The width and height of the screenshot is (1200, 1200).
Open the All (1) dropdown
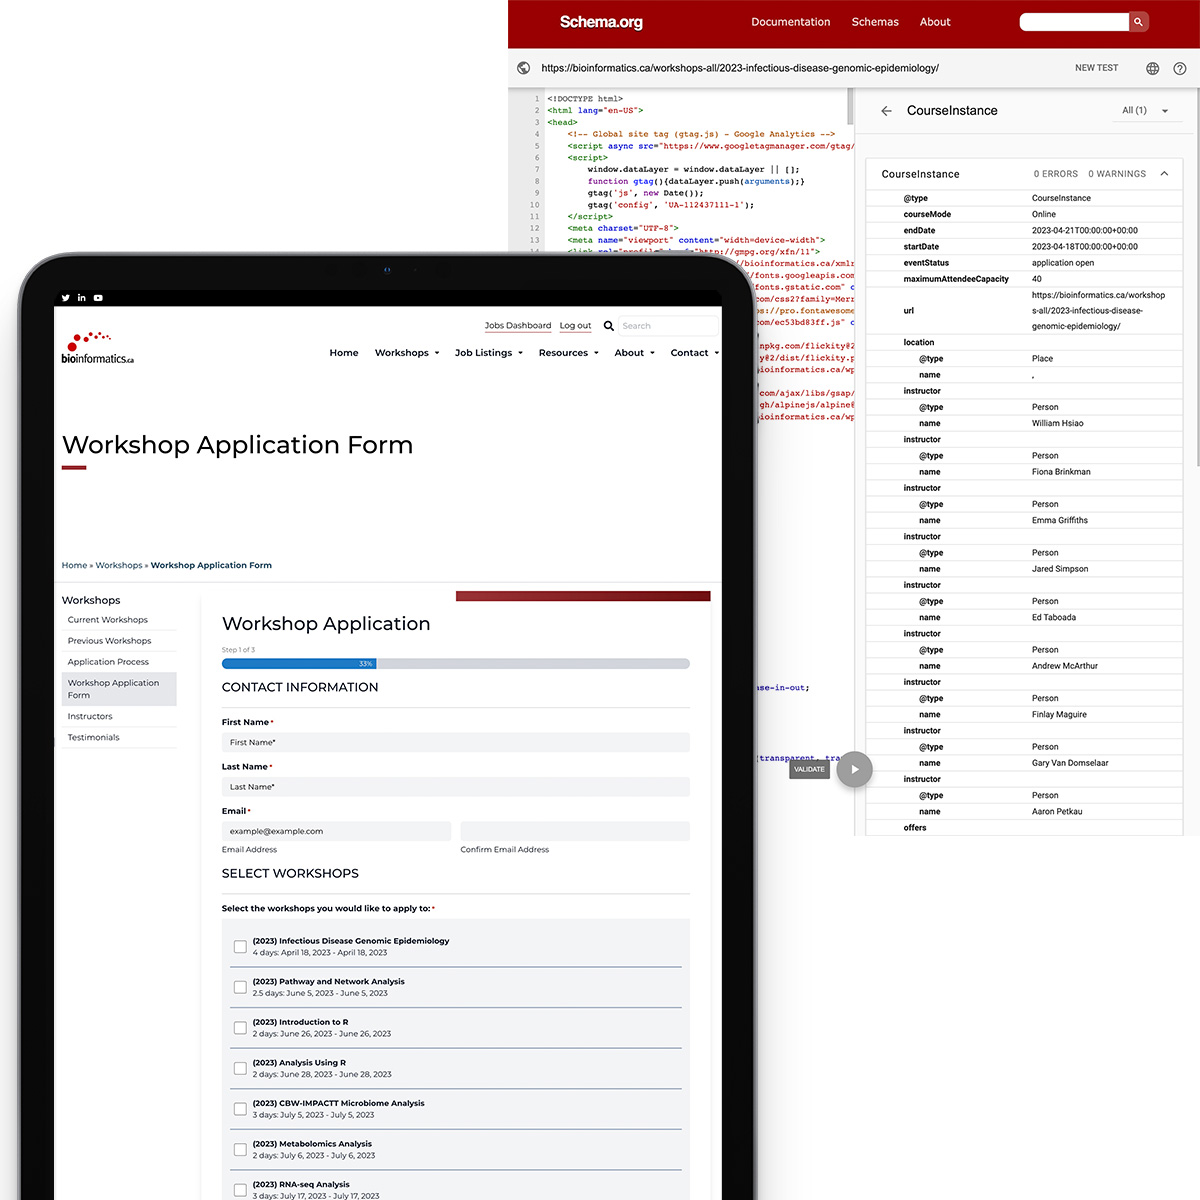point(1145,111)
